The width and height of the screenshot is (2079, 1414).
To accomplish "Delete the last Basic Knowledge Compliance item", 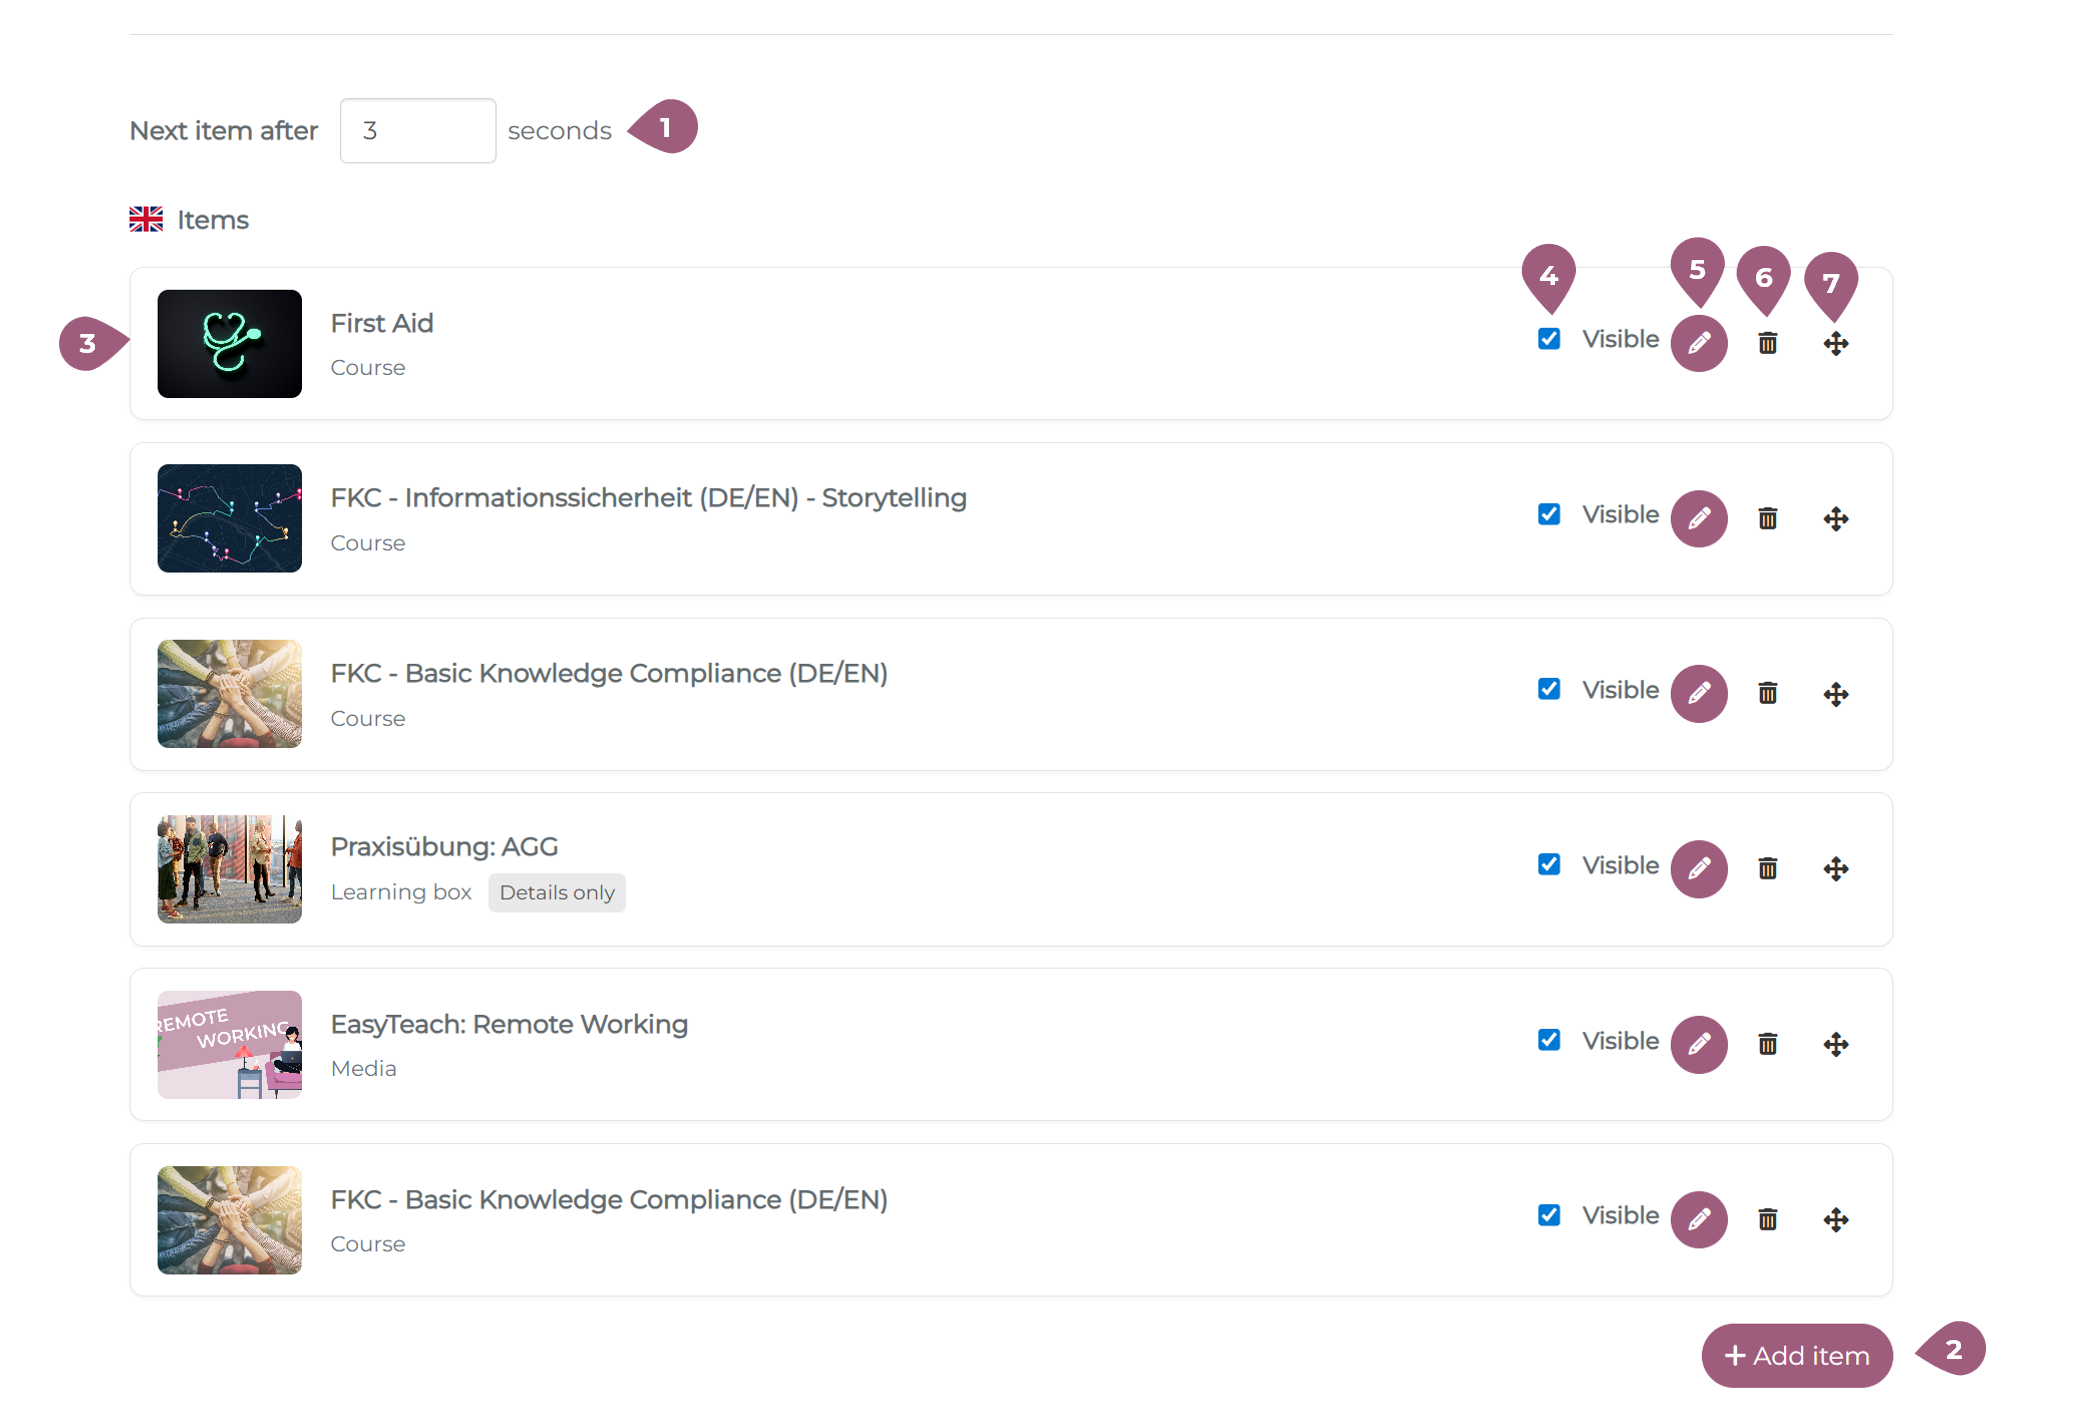I will tap(1767, 1219).
